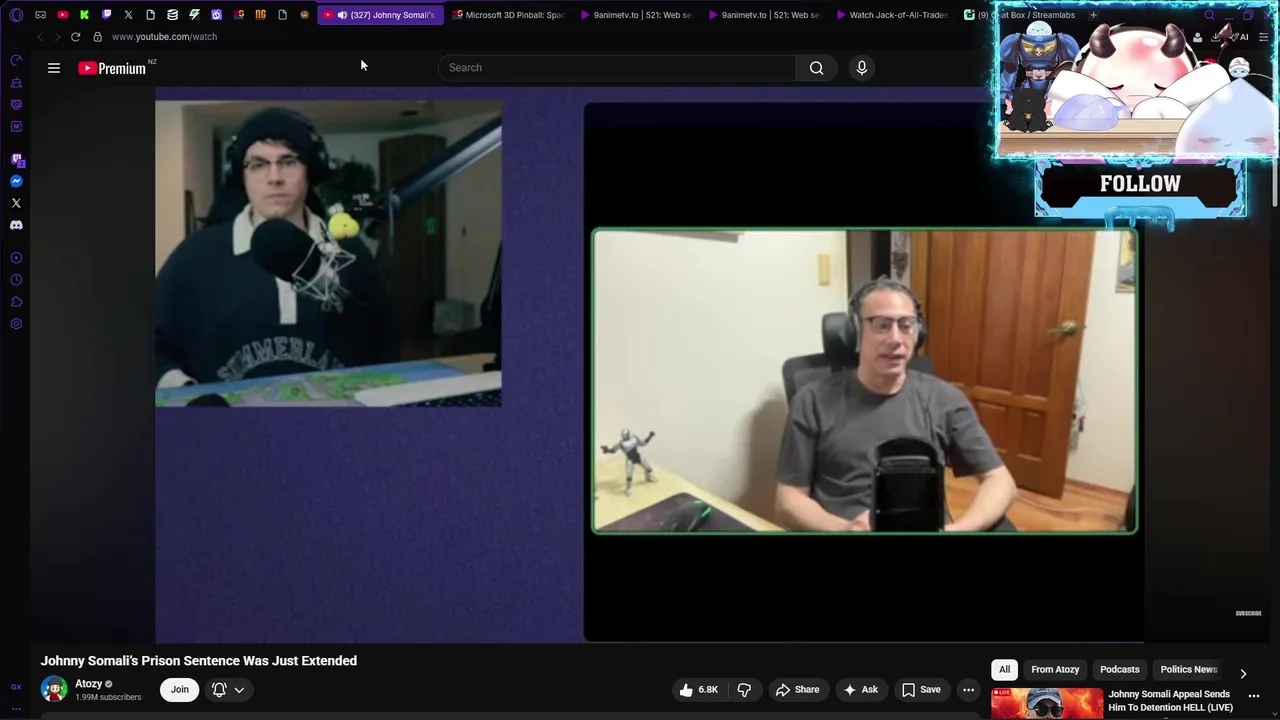1280x720 pixels.
Task: Open the YouTube guide hamburger menu
Action: pos(54,68)
